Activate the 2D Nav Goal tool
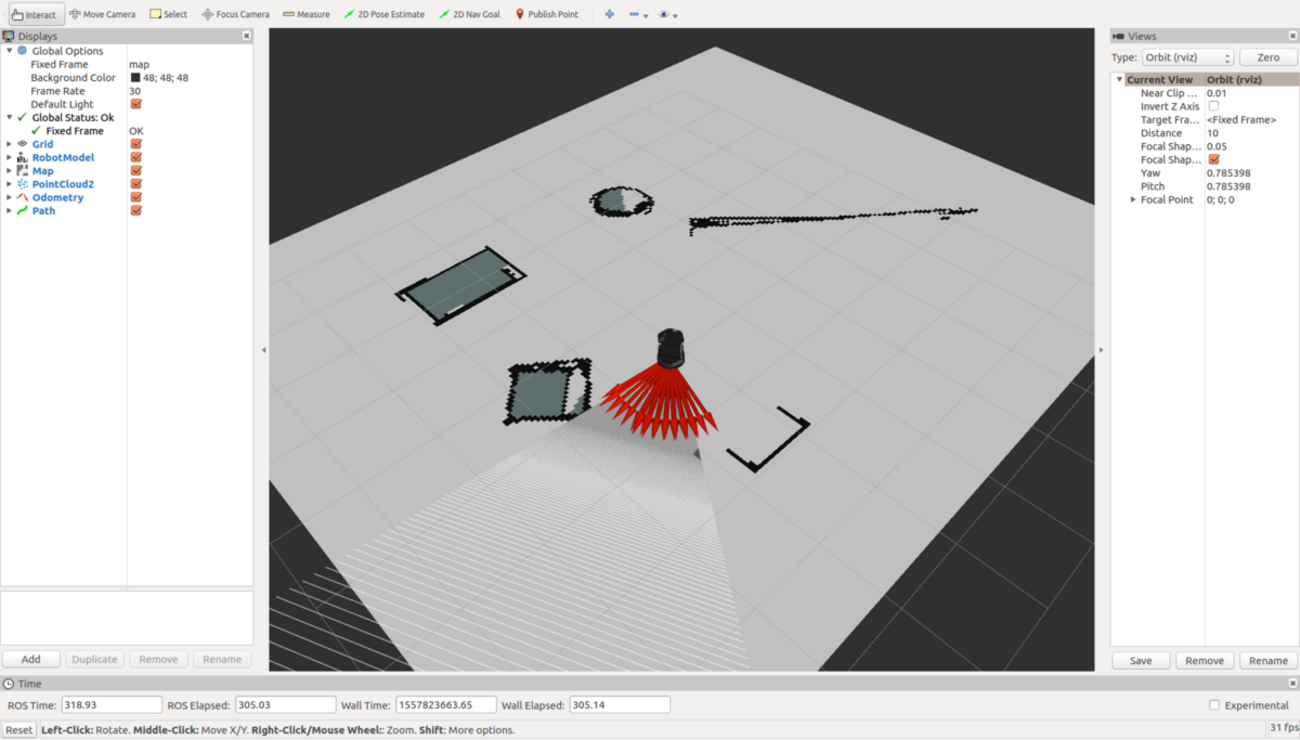Screen dimensions: 1300x740 pyautogui.click(x=470, y=14)
